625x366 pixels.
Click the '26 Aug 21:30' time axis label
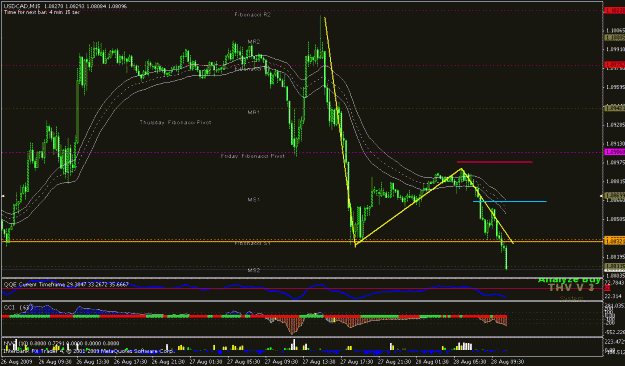(x=168, y=362)
